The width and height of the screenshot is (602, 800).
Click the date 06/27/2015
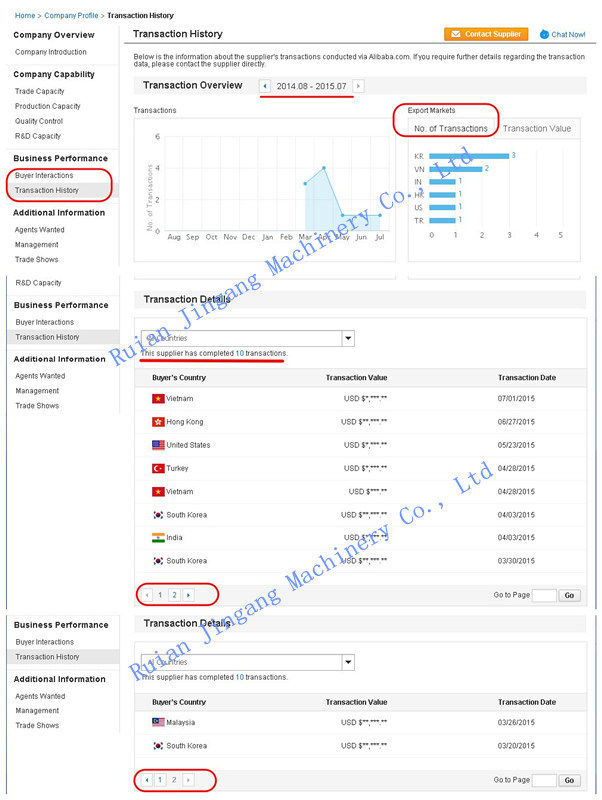click(x=516, y=422)
